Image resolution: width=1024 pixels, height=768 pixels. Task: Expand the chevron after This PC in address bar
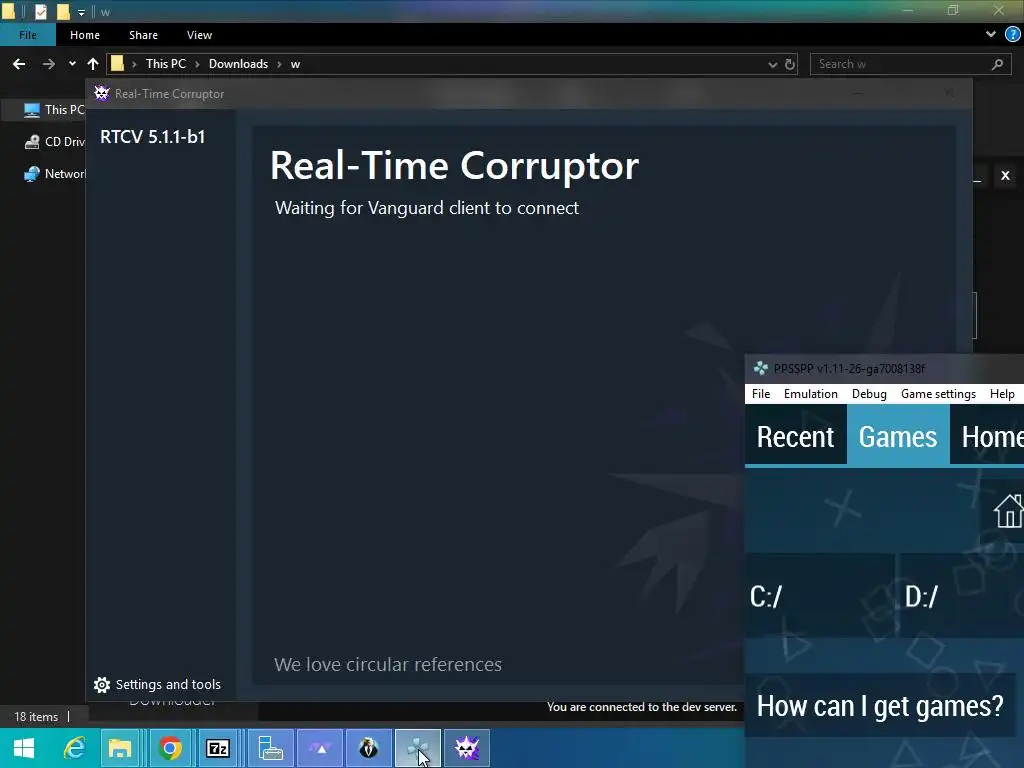click(197, 64)
